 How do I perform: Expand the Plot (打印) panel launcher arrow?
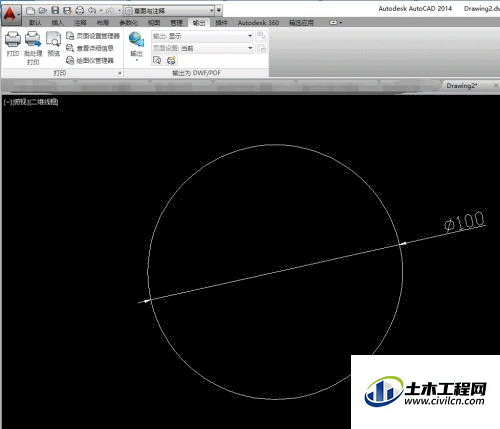[120, 73]
